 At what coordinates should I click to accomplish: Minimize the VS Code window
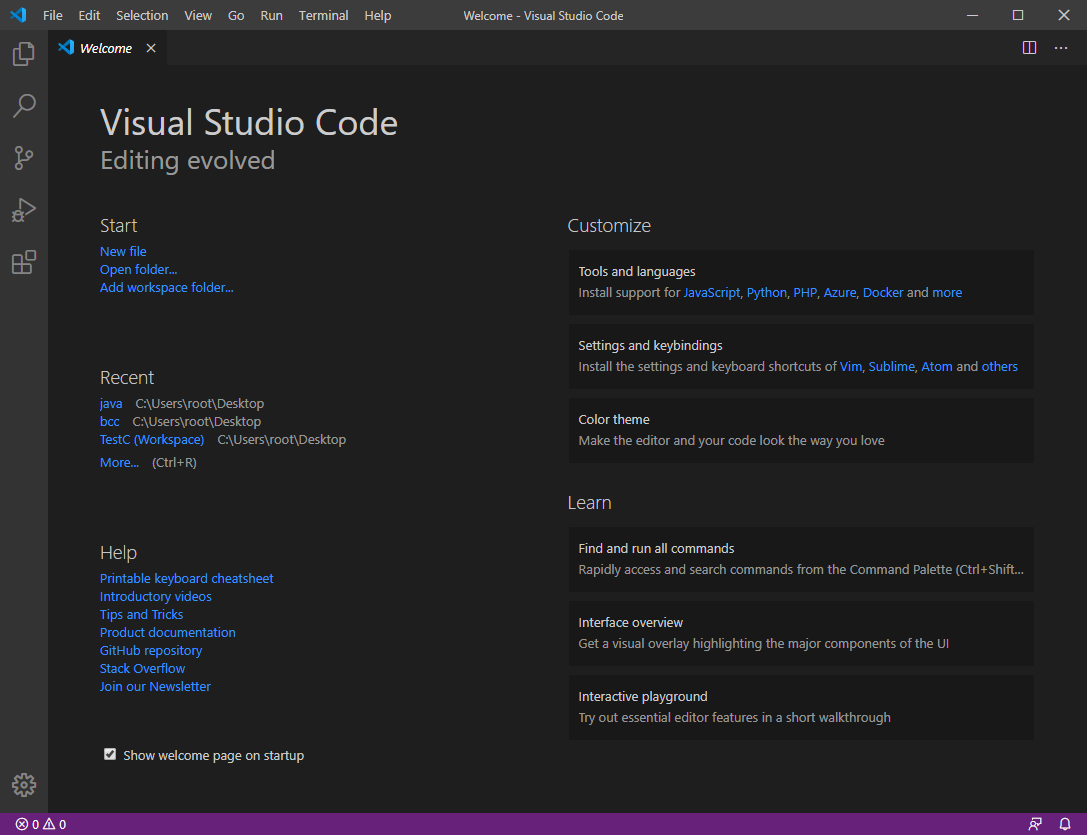click(x=973, y=15)
